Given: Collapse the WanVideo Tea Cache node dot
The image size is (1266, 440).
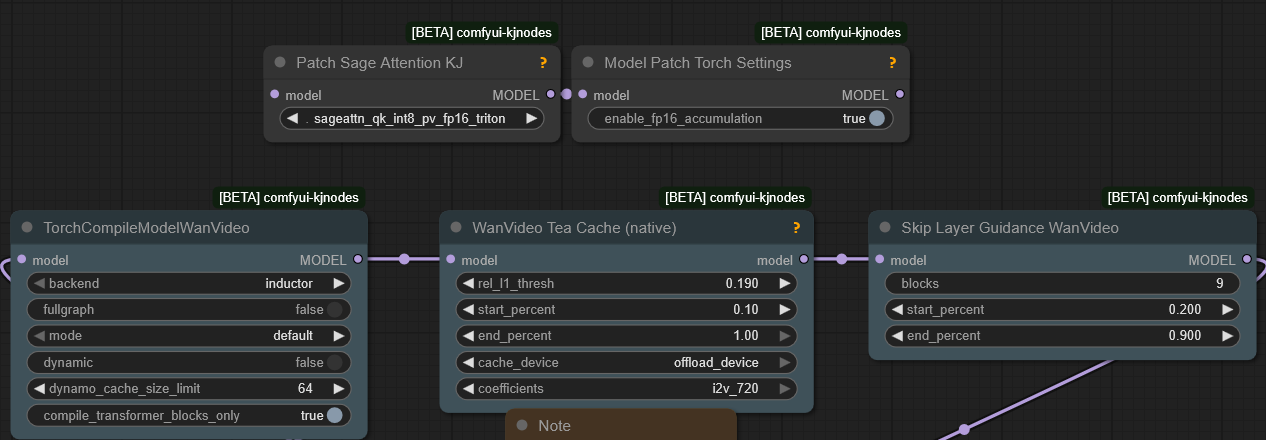Looking at the screenshot, I should coord(456,227).
